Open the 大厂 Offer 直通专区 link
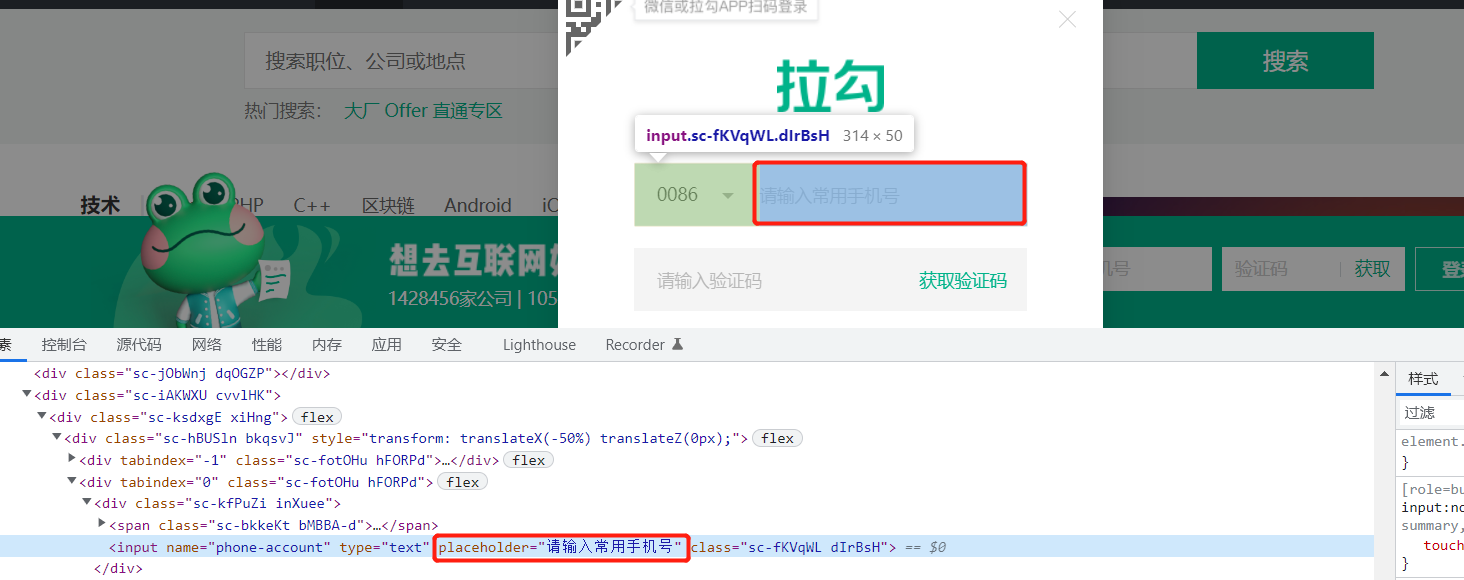1464x580 pixels. click(423, 111)
